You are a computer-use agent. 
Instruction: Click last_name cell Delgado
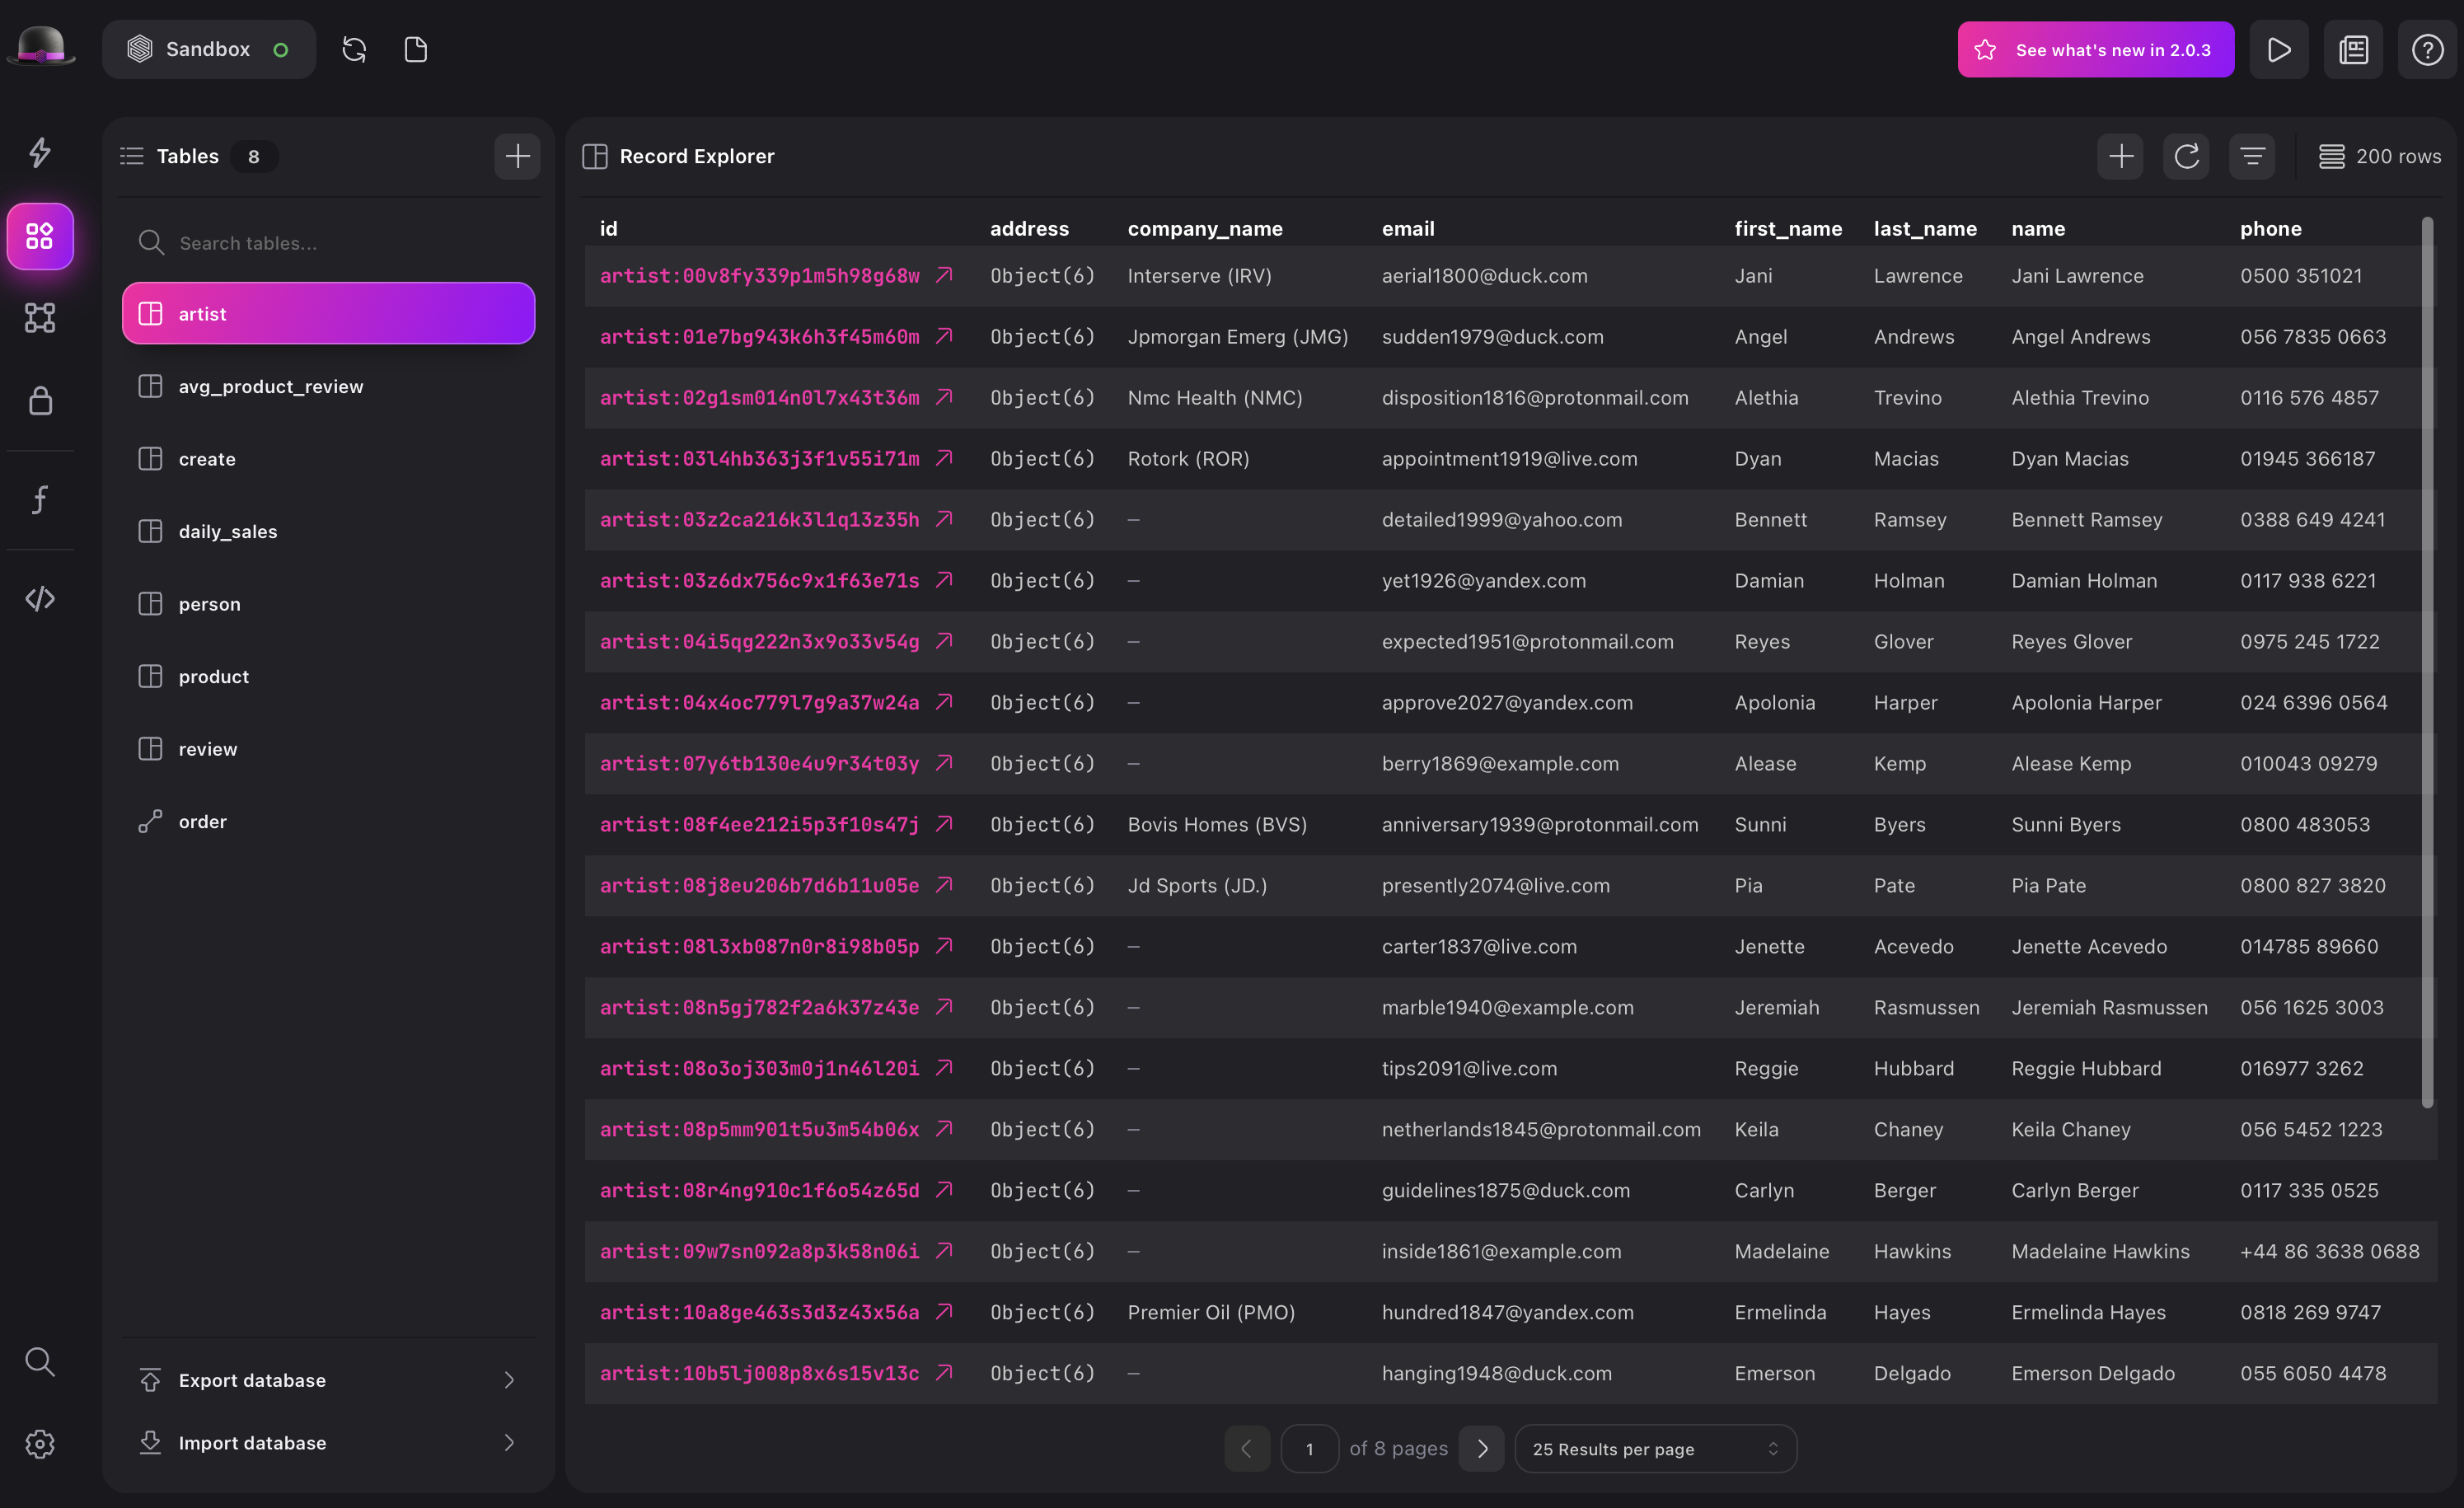pyautogui.click(x=1911, y=1373)
